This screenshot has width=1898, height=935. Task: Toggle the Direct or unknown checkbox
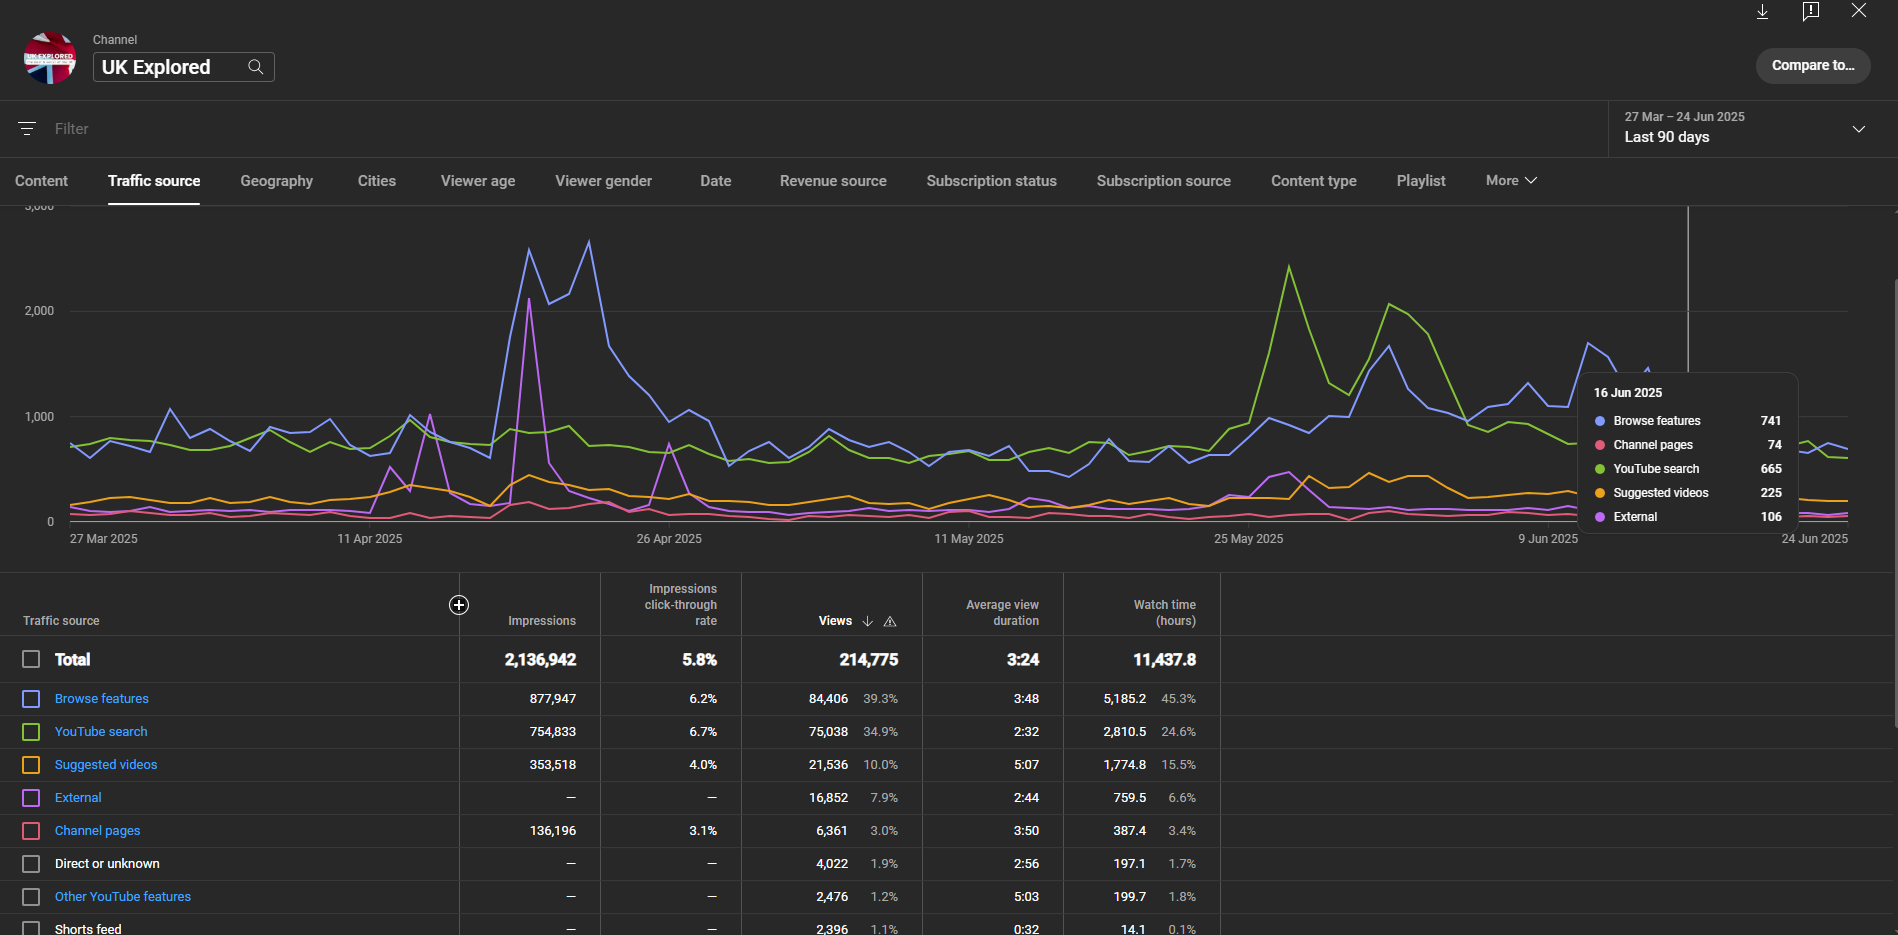coord(31,864)
